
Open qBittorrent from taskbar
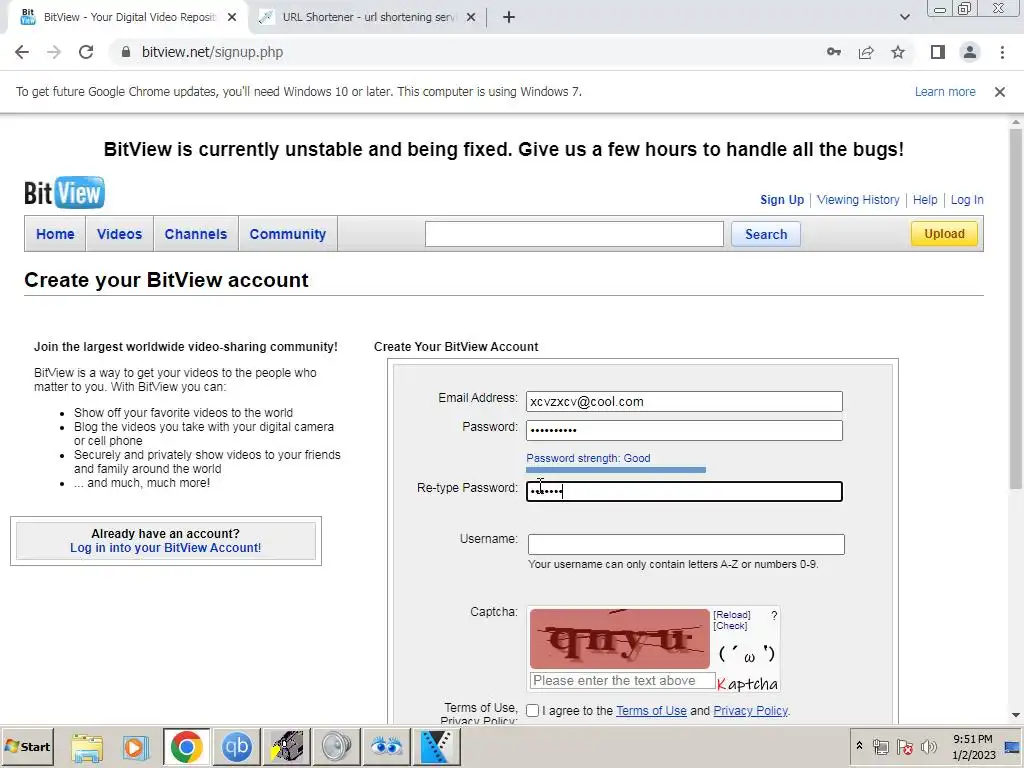[236, 747]
